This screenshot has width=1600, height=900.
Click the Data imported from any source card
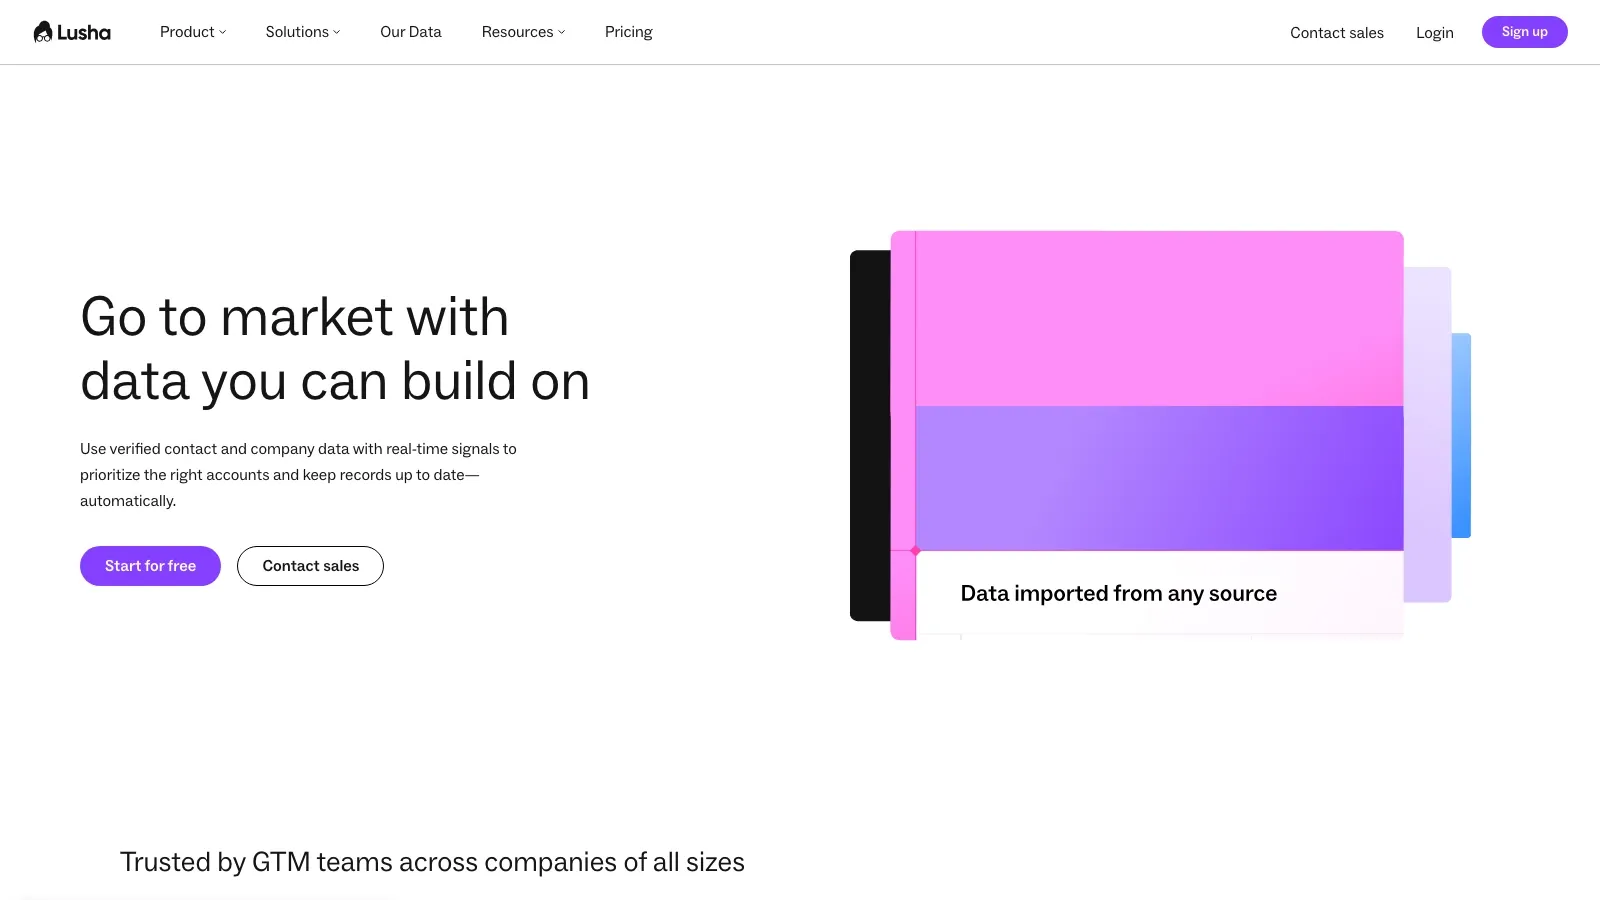pyautogui.click(x=1160, y=594)
